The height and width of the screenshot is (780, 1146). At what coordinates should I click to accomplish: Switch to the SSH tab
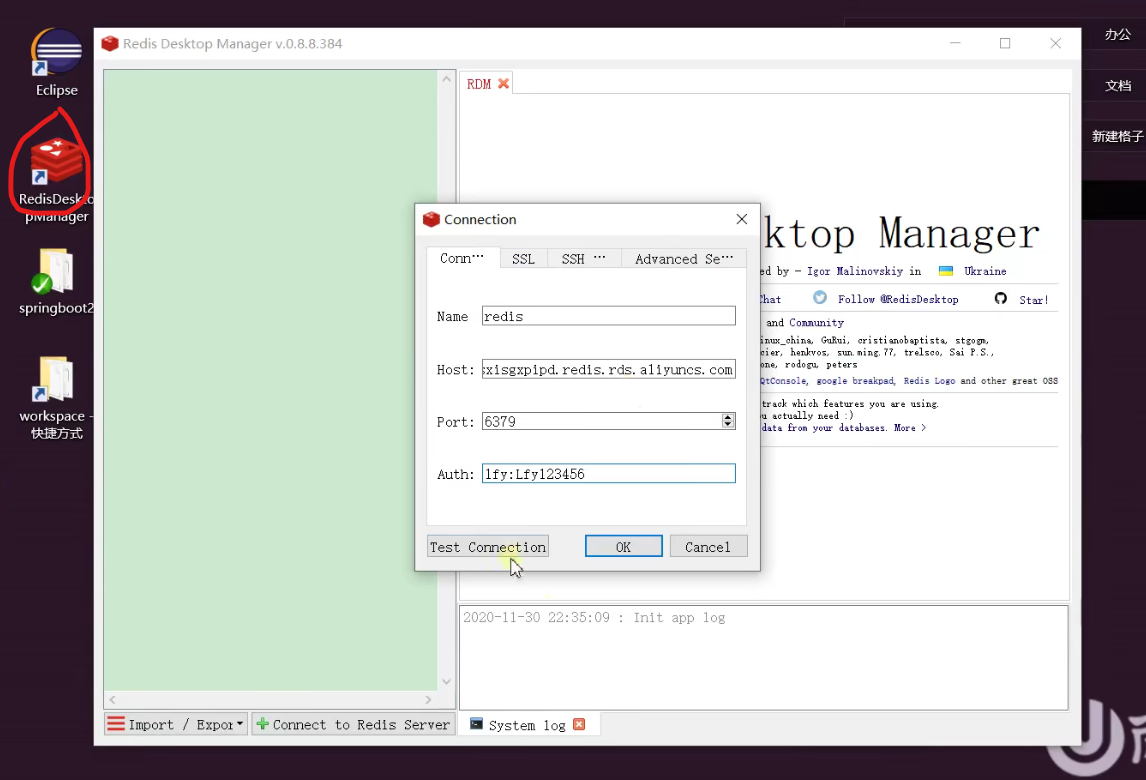click(x=584, y=259)
